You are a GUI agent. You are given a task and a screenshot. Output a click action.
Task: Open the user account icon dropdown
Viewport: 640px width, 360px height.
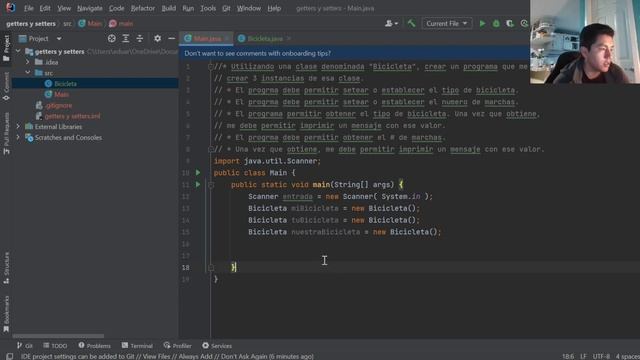pos(391,24)
